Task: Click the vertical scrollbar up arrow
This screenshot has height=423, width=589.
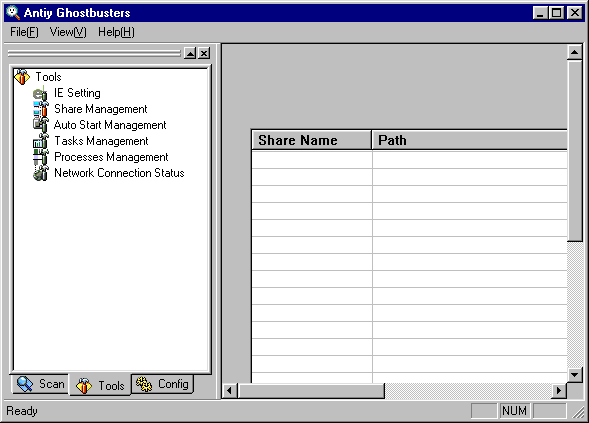Action: click(574, 52)
